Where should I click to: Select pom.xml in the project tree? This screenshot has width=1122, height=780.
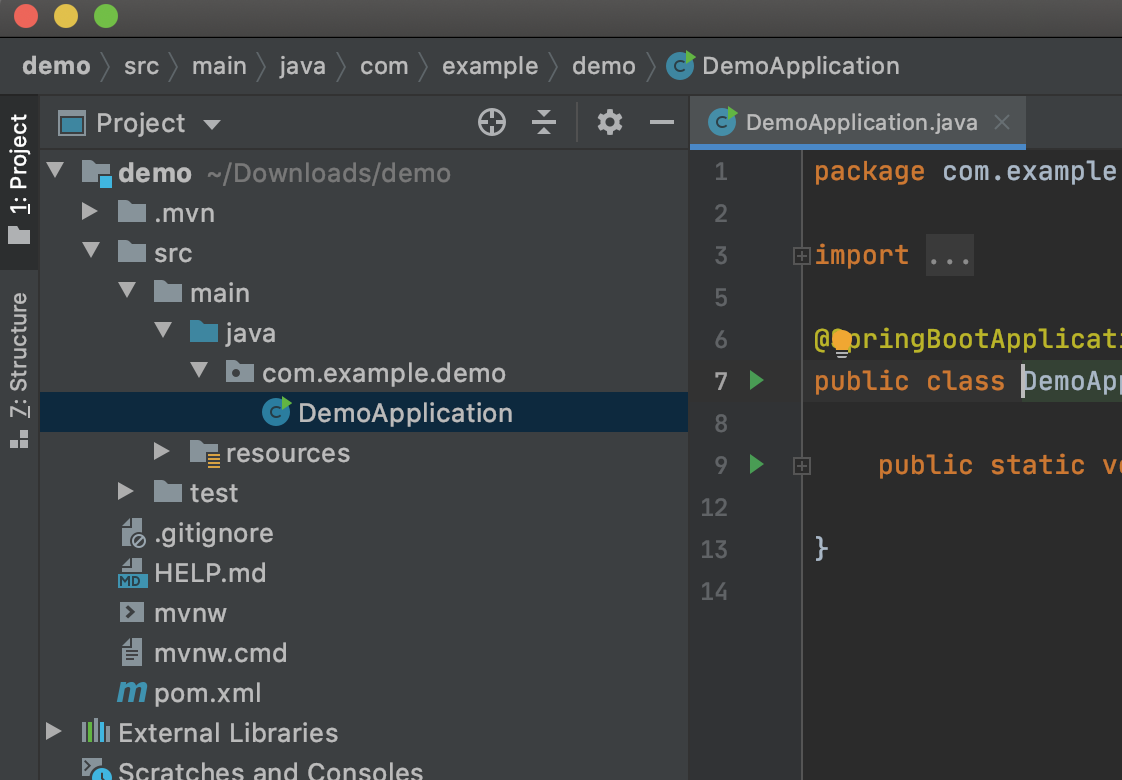pos(364,692)
